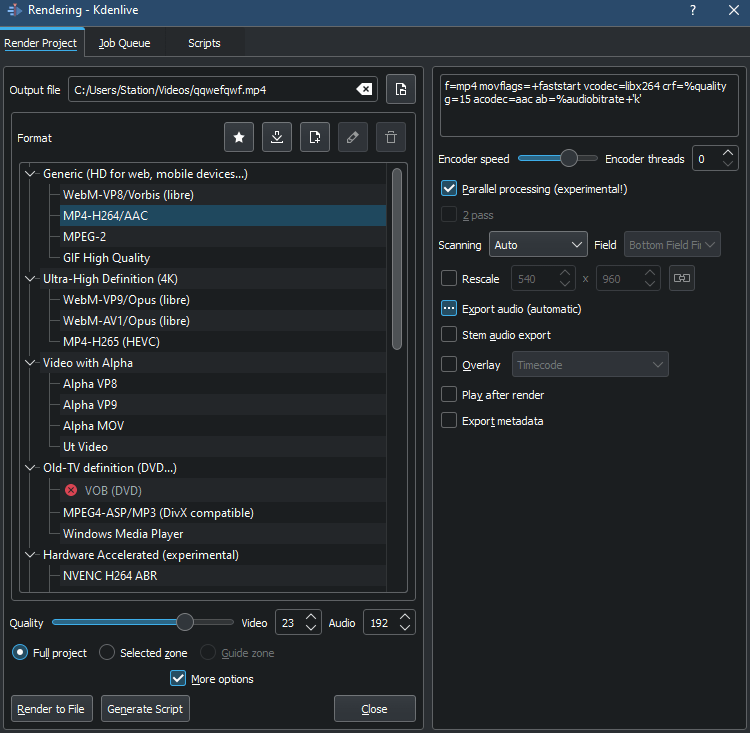
Task: Enable Export metadata checkbox
Action: [449, 421]
